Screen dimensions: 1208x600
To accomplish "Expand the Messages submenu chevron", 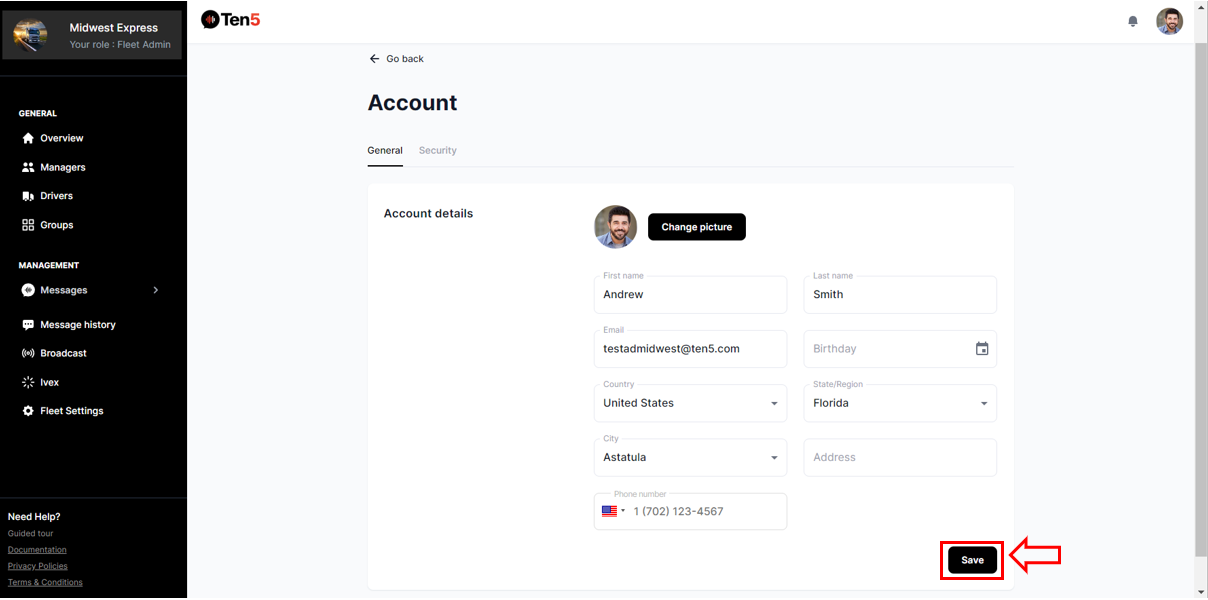I will click(x=155, y=290).
